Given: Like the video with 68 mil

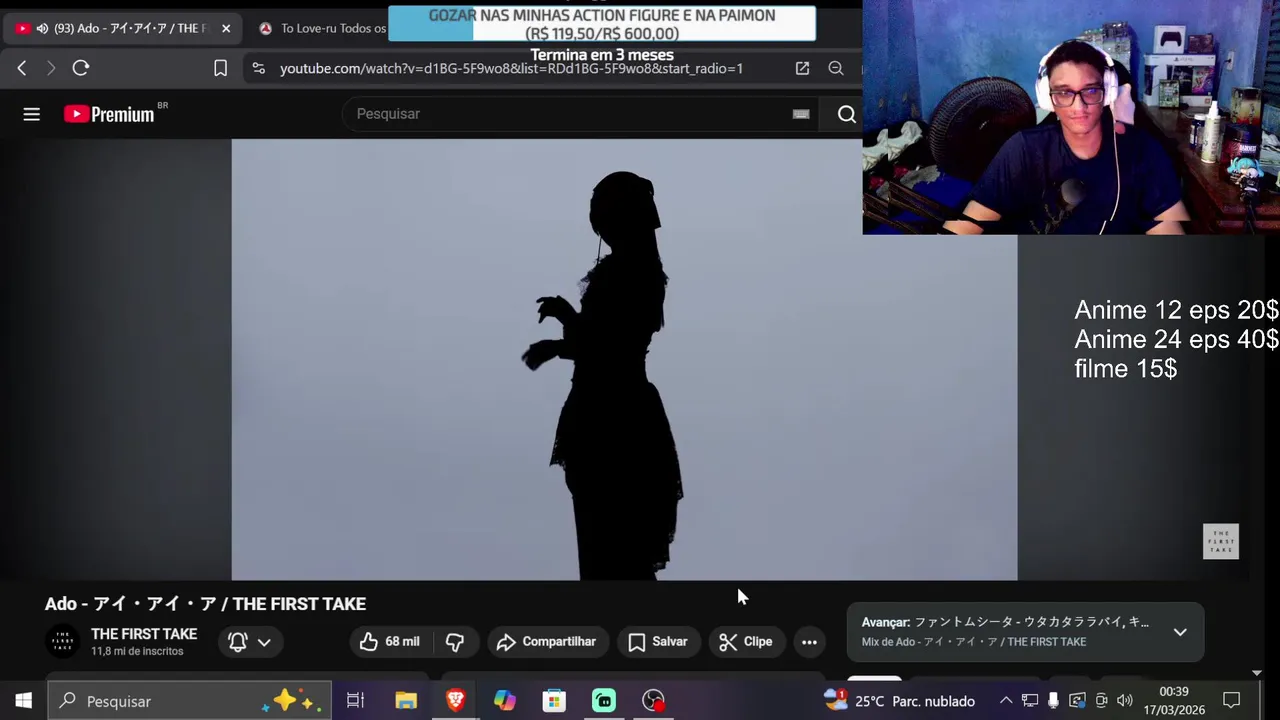Looking at the screenshot, I should (x=390, y=642).
